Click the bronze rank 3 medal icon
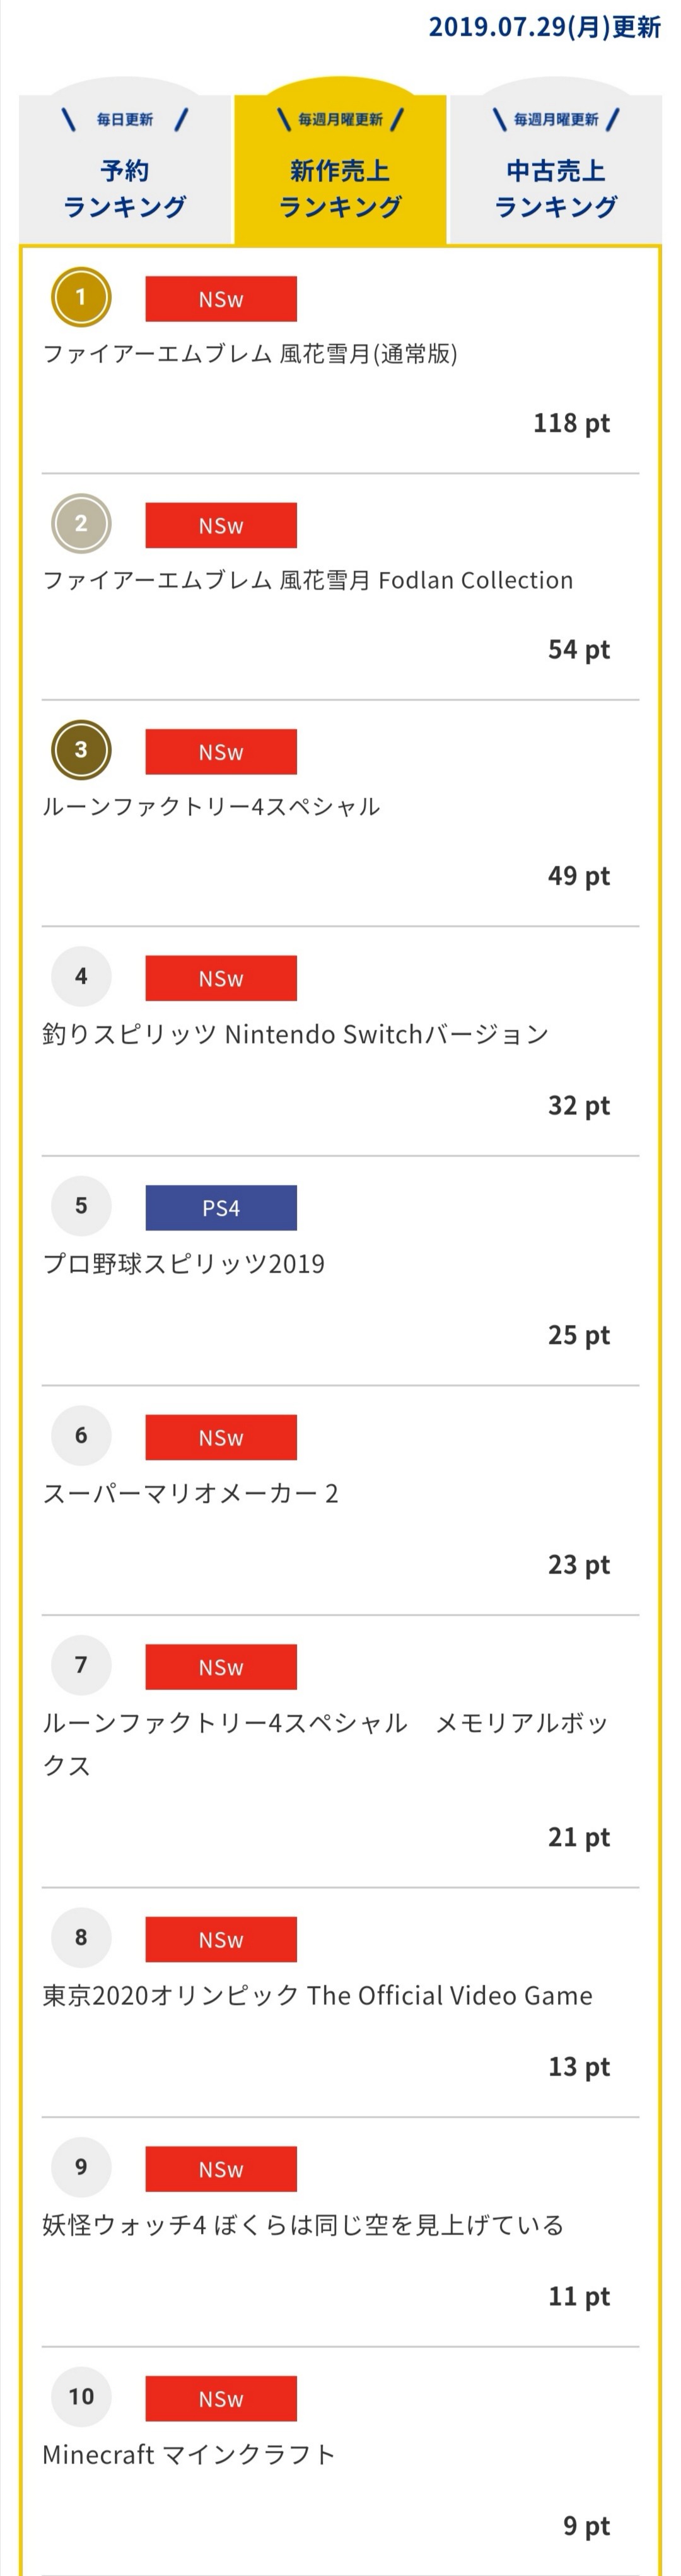 (81, 750)
